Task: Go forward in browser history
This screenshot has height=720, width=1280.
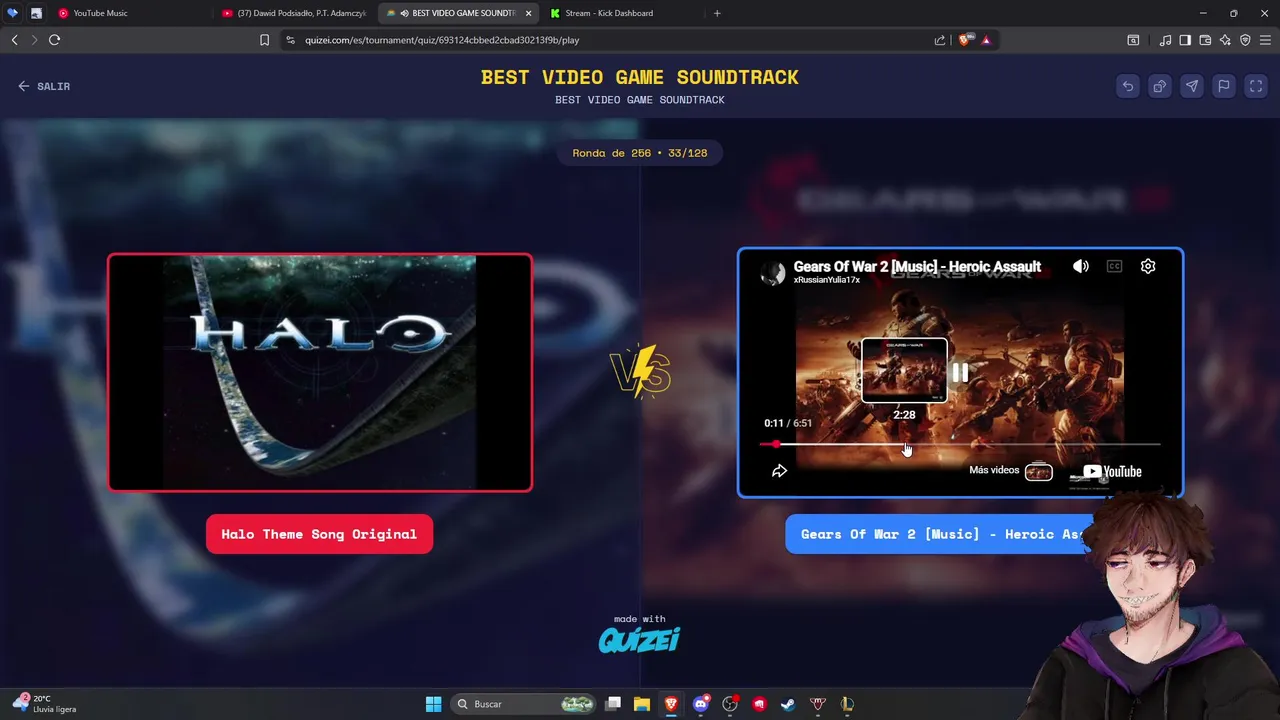Action: pos(34,40)
